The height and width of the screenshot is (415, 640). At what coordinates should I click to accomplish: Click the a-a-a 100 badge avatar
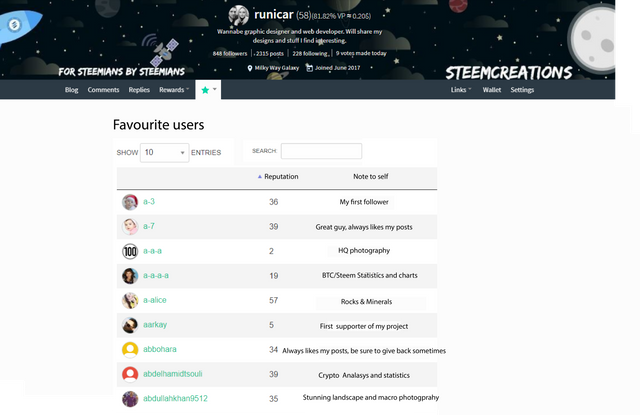coord(130,251)
